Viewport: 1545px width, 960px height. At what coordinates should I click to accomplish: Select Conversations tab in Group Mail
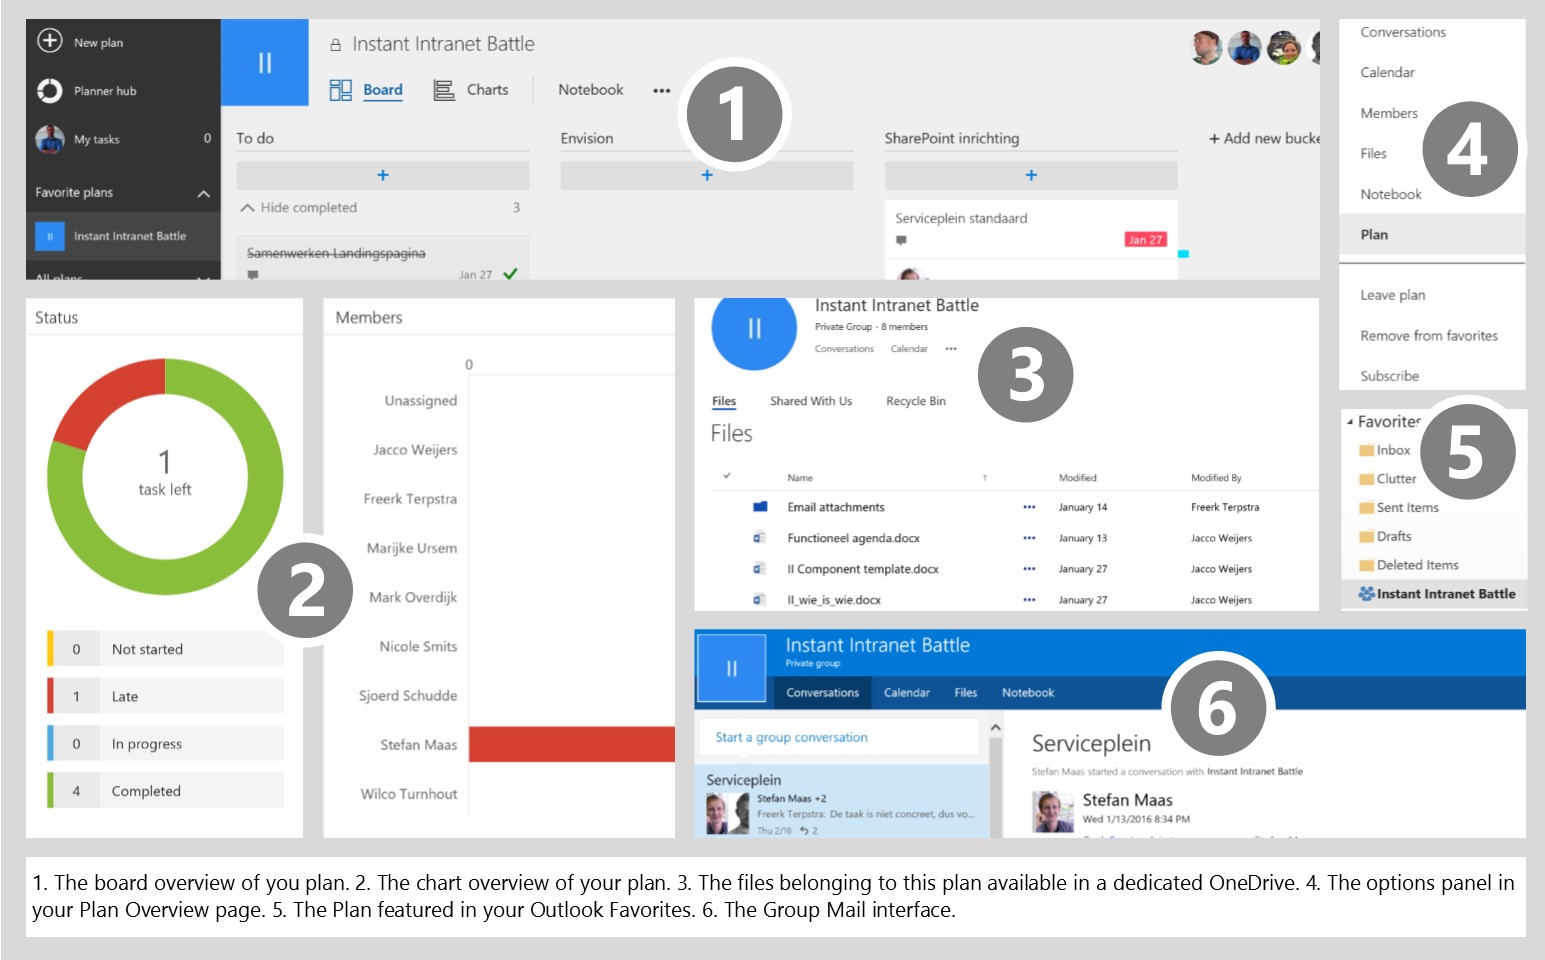click(823, 693)
